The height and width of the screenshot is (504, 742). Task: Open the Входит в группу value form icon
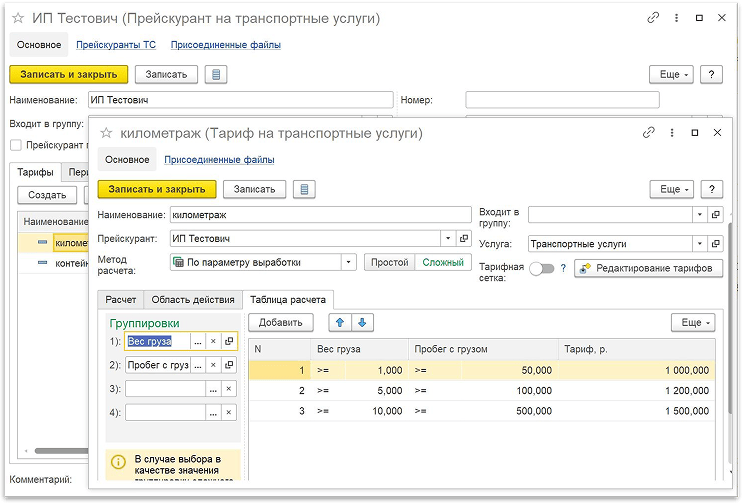716,214
